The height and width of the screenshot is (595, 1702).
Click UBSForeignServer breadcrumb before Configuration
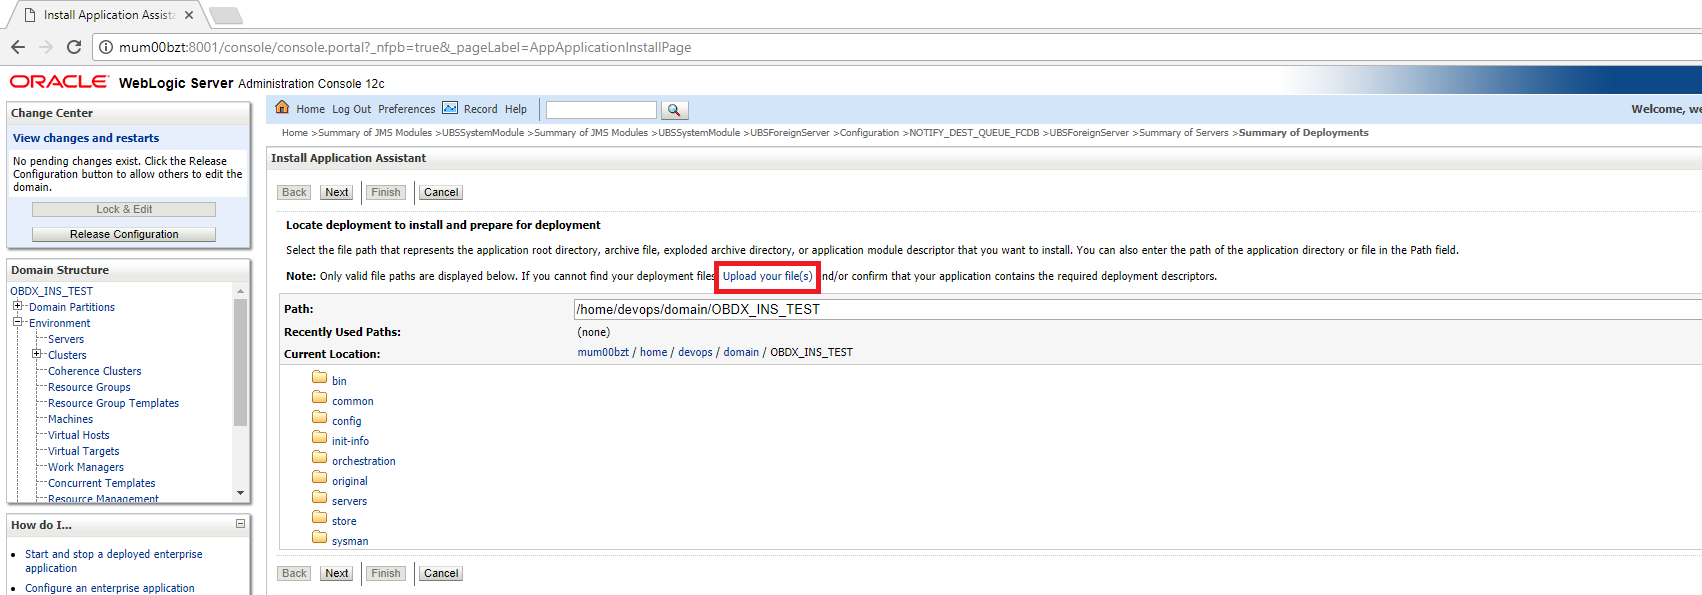tap(790, 132)
